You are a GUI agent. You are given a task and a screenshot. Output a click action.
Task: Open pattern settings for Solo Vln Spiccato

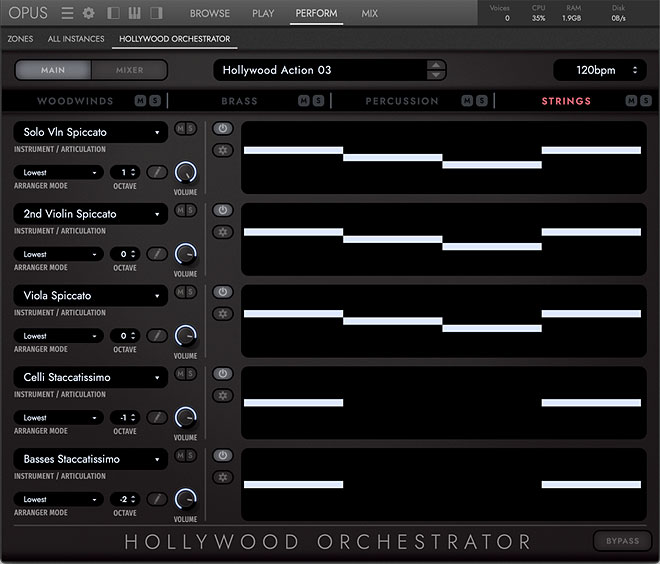point(223,150)
